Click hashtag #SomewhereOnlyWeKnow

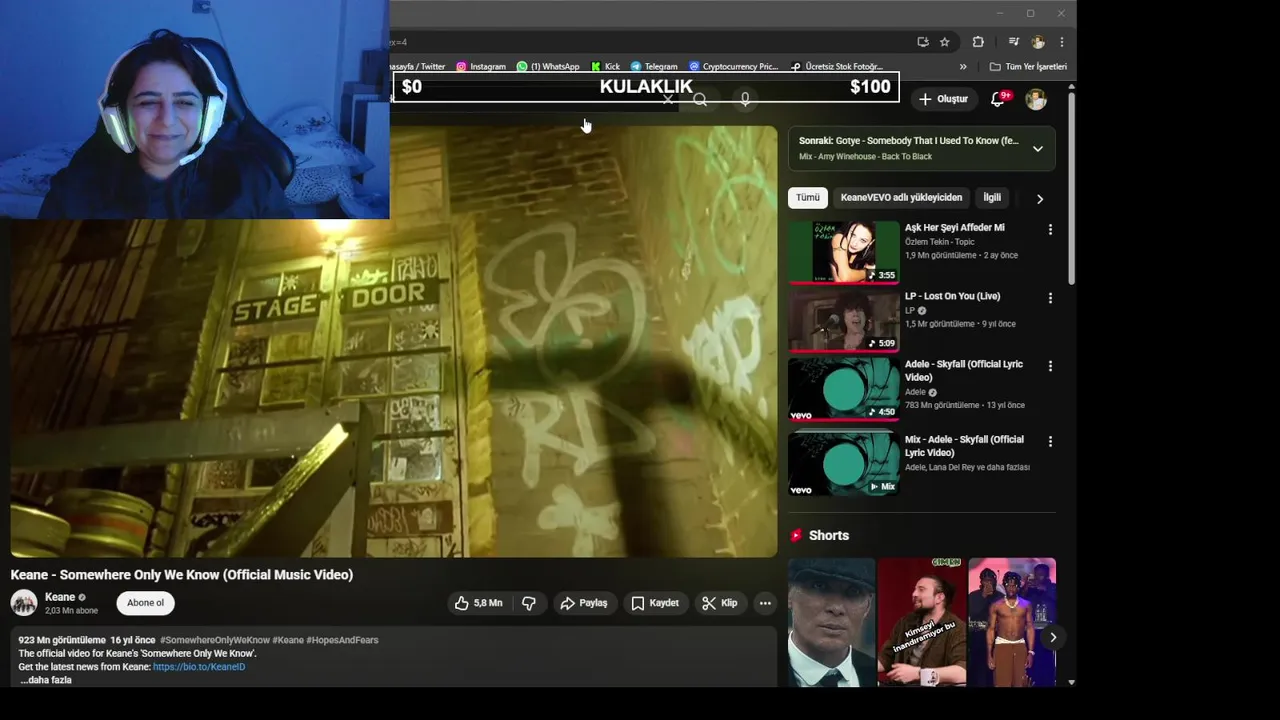click(x=214, y=640)
